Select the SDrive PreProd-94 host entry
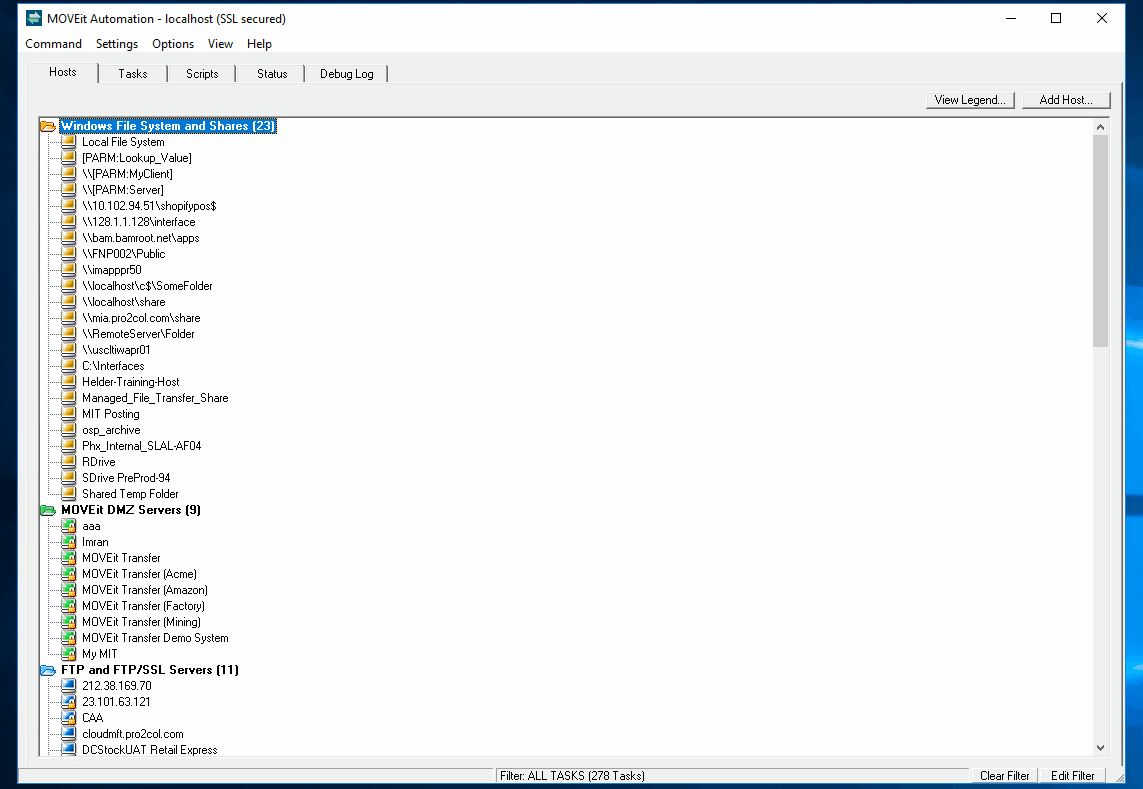1143x789 pixels. [126, 478]
